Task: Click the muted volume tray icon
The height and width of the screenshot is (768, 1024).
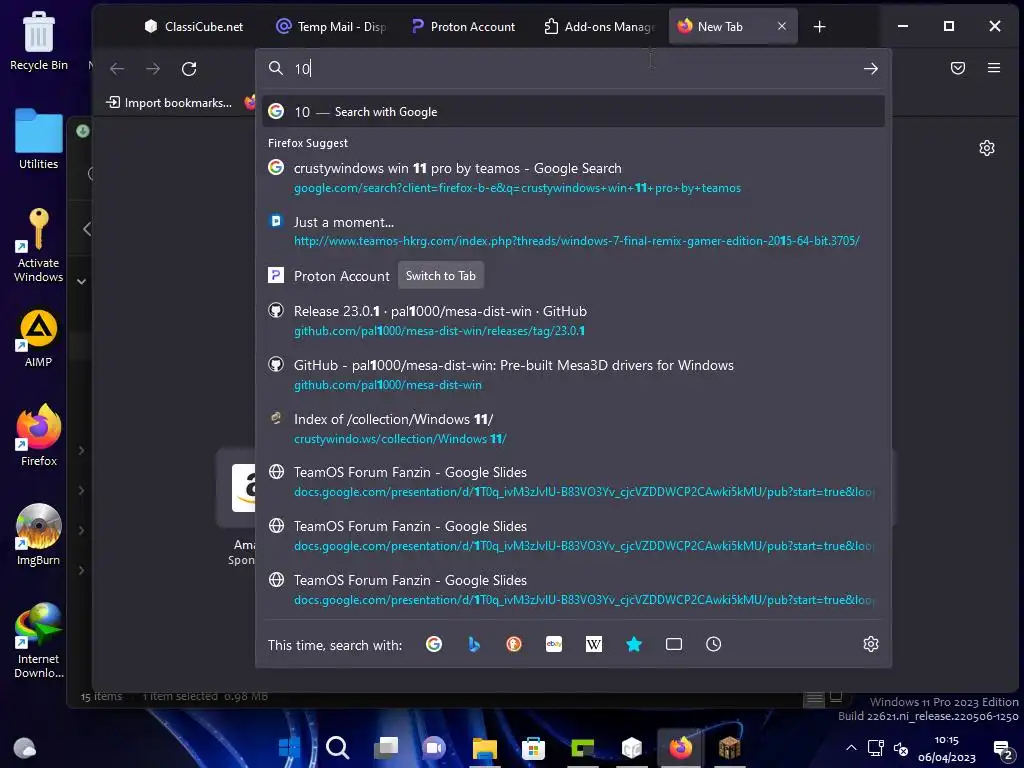Action: [901, 748]
